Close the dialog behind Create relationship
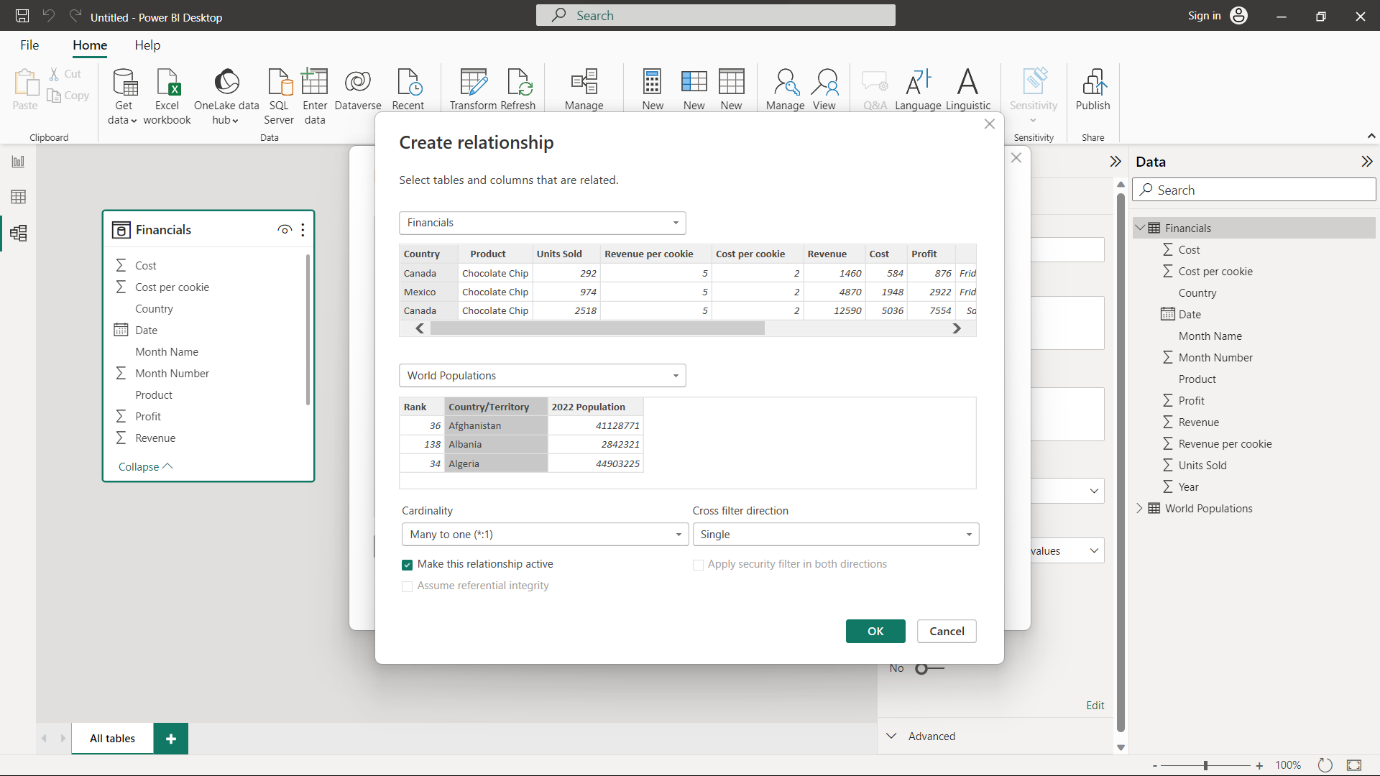Screen dimensions: 1380x776 tap(1017, 158)
